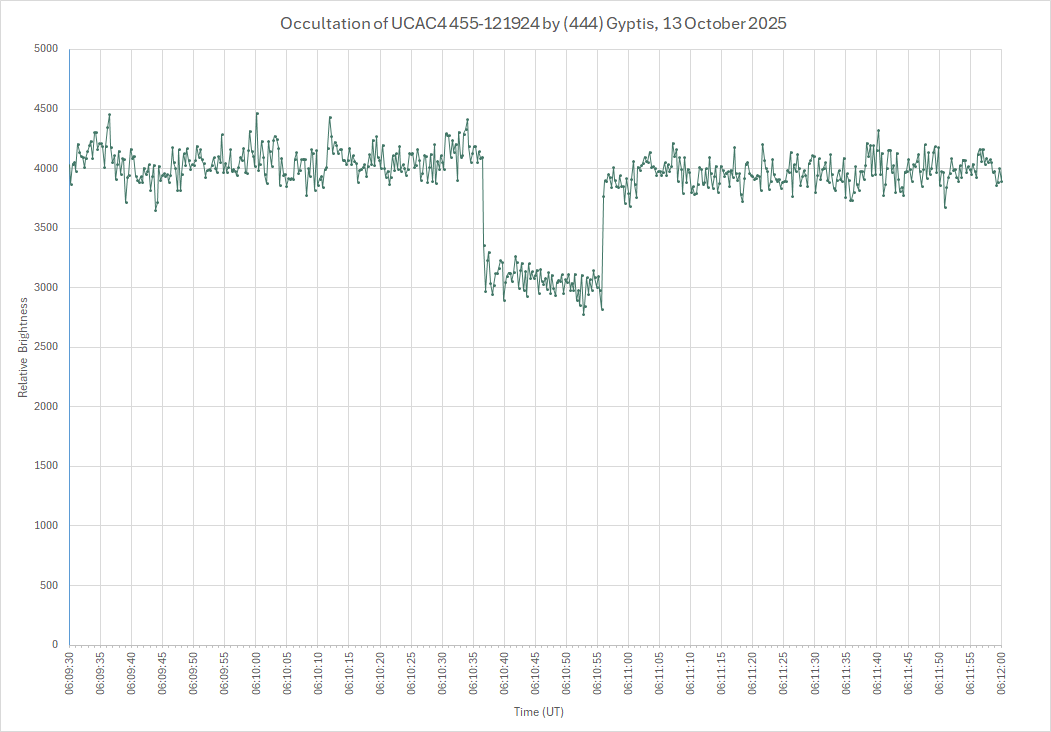The image size is (1051, 732).
Task: Select the 2500 y-axis tick label
Action: pyautogui.click(x=45, y=347)
